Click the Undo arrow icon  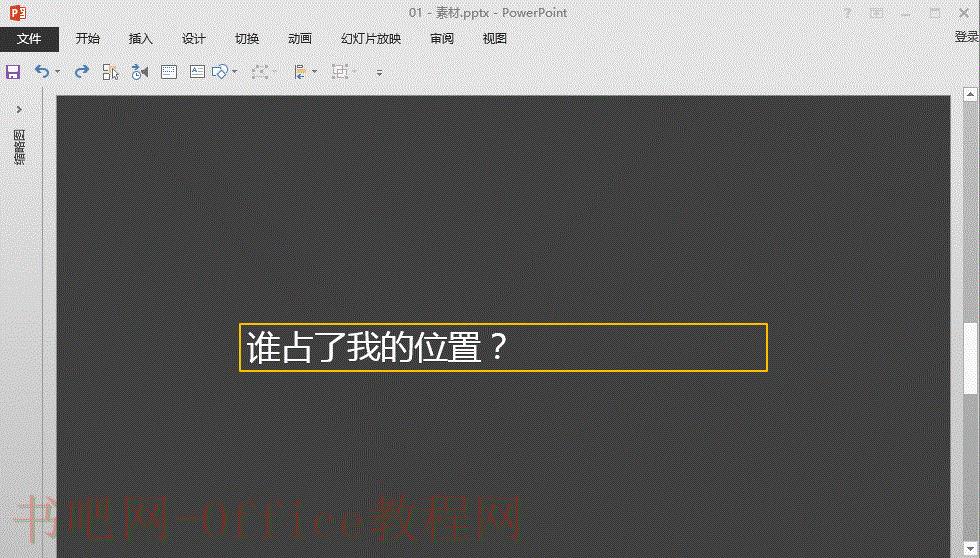(42, 71)
